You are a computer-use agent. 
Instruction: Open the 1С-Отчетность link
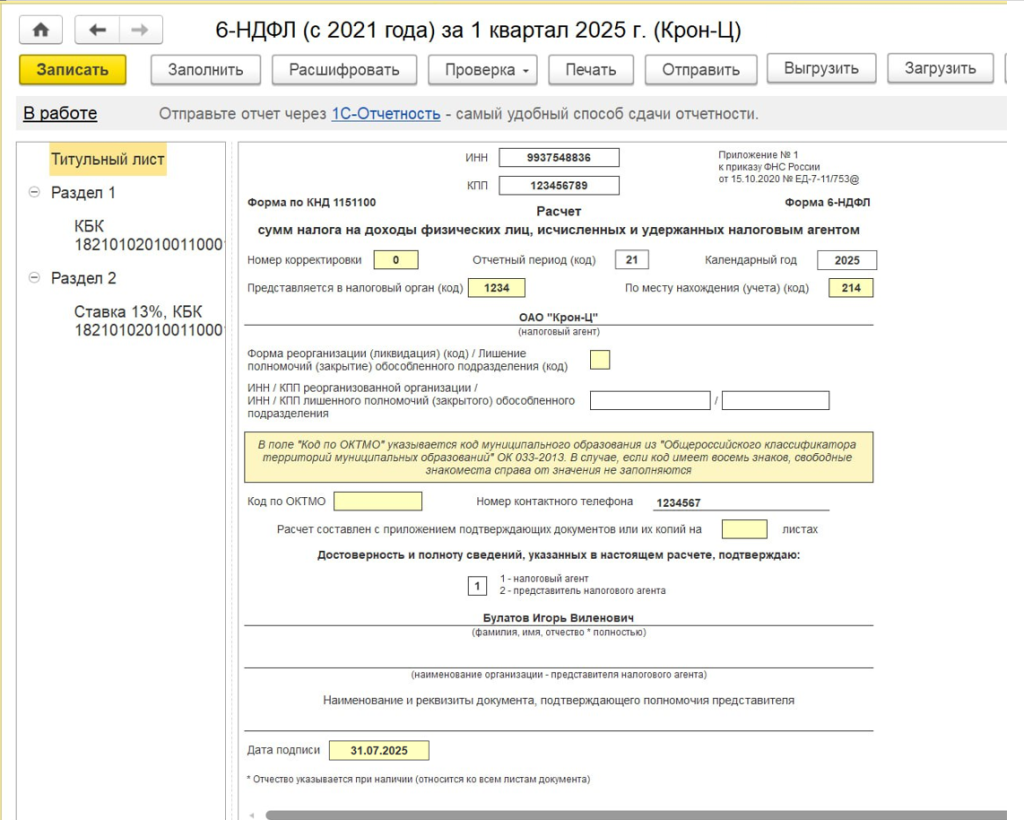coord(386,114)
